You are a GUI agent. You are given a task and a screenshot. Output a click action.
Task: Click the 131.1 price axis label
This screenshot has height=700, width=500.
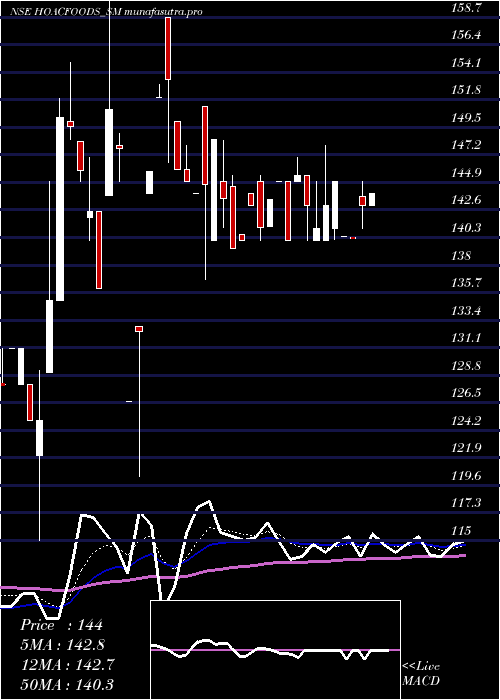466,338
